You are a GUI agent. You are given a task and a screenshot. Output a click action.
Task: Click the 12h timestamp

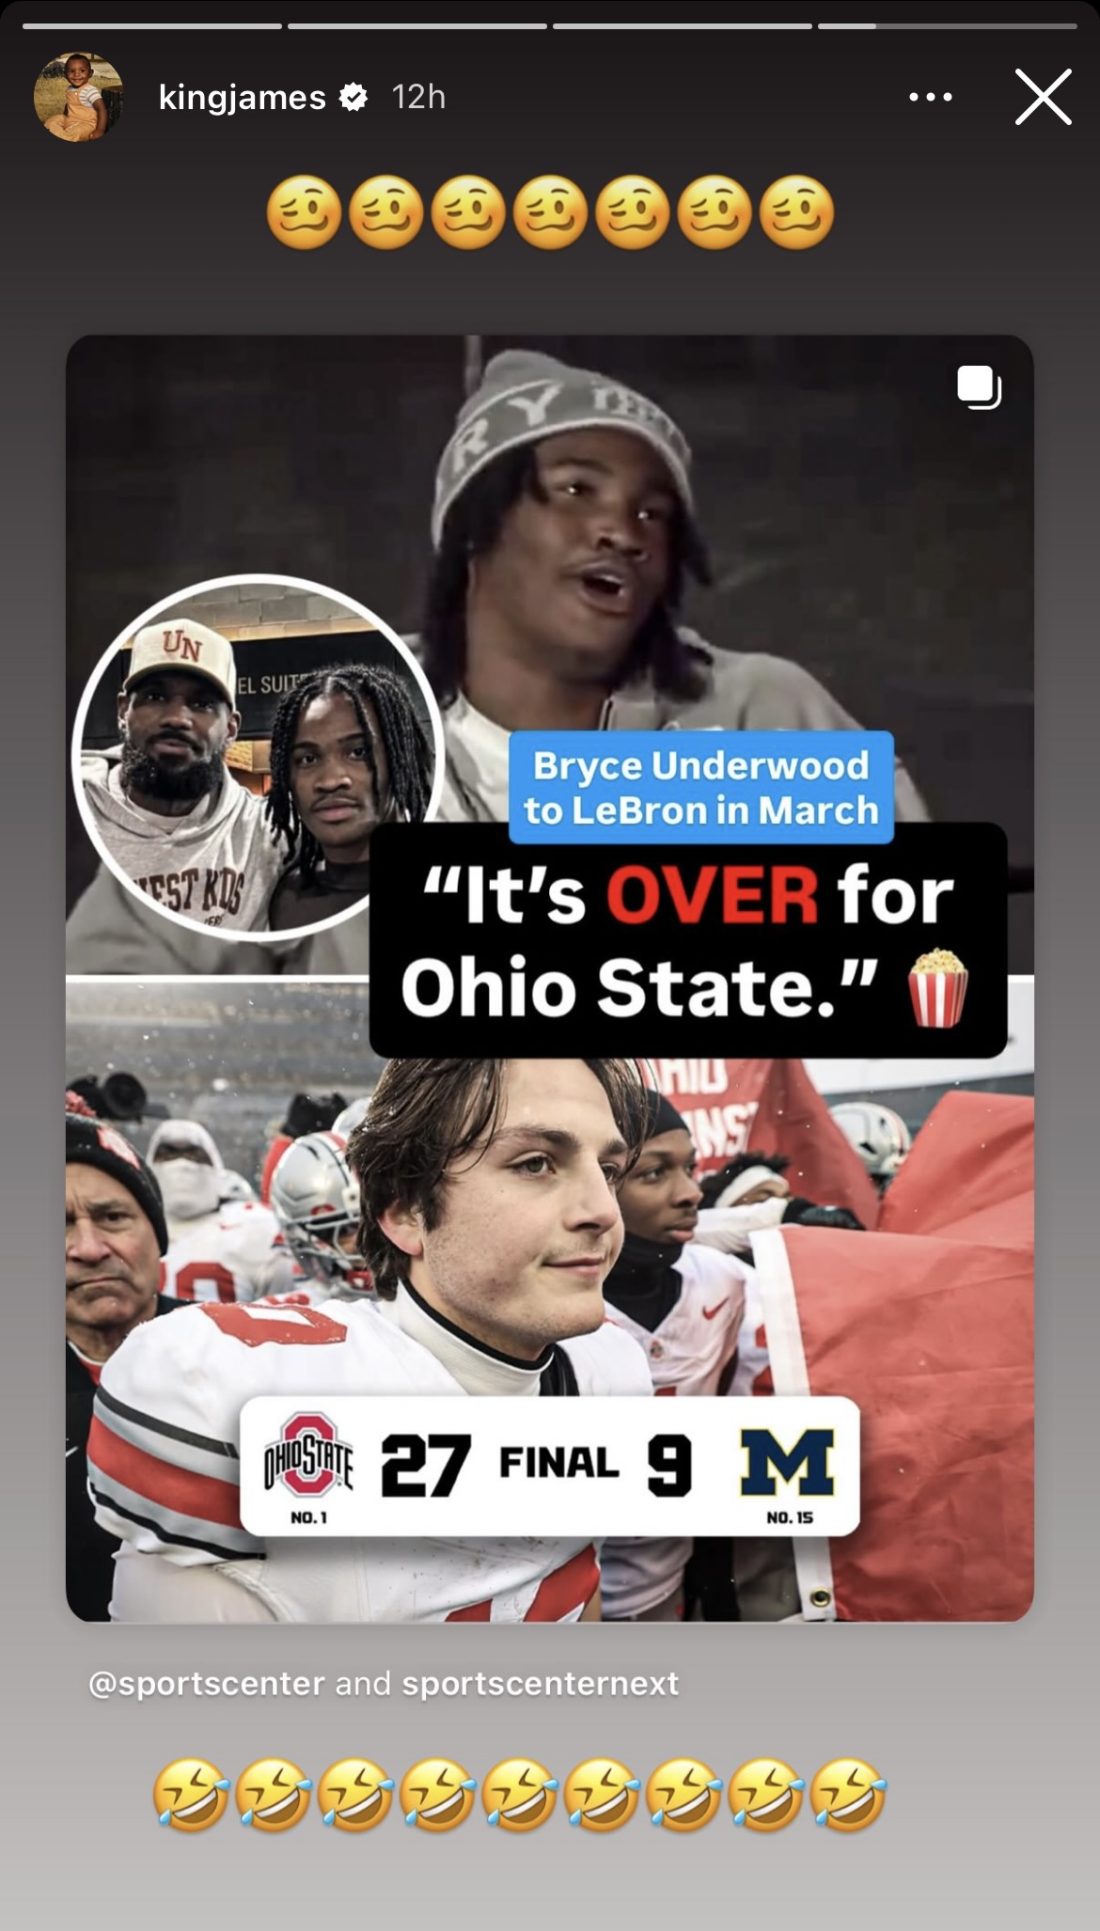418,97
